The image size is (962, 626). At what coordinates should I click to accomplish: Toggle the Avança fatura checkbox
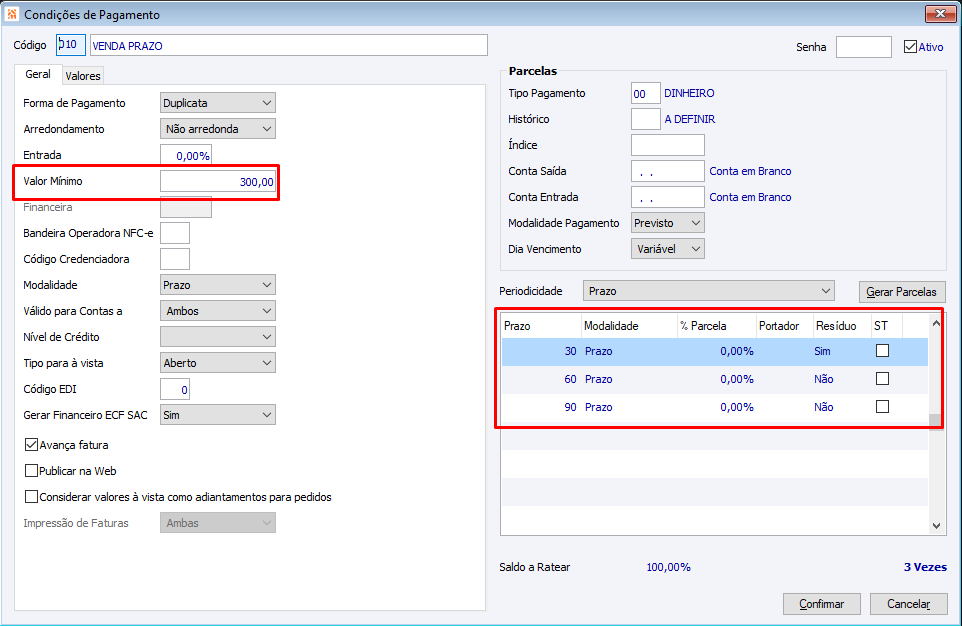31,444
